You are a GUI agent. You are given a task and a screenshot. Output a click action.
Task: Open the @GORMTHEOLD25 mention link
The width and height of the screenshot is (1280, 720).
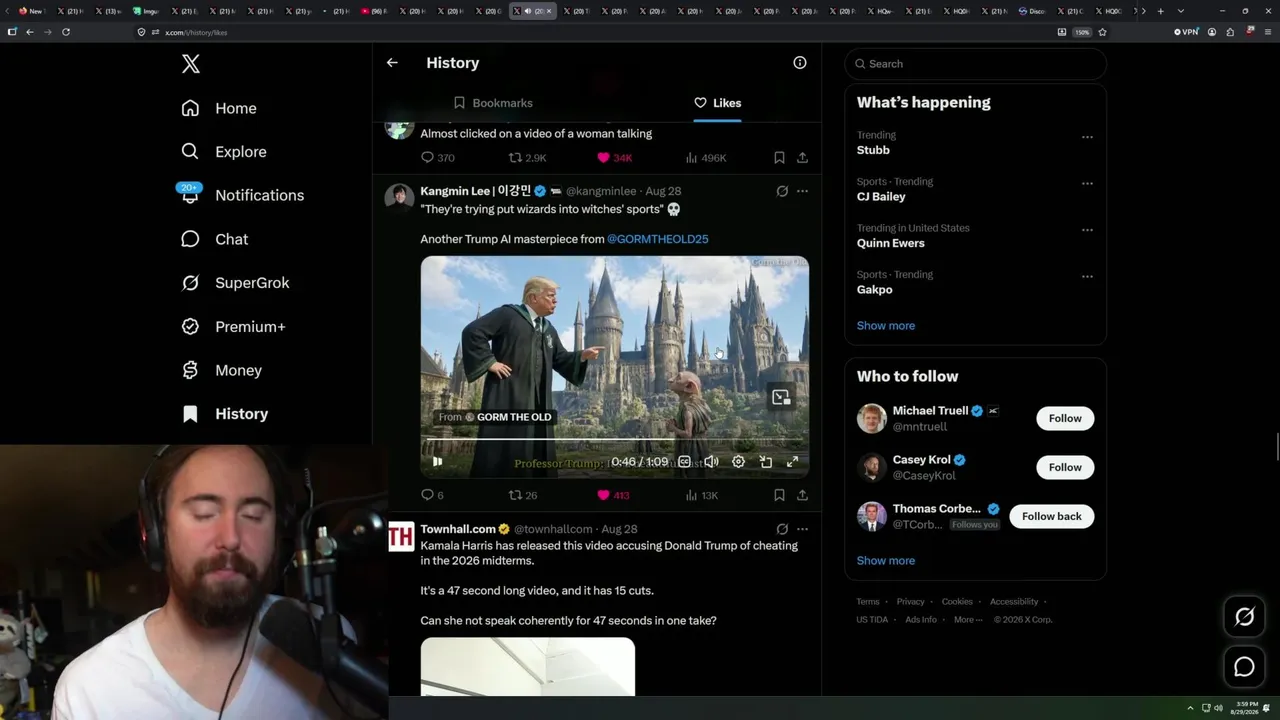click(658, 239)
